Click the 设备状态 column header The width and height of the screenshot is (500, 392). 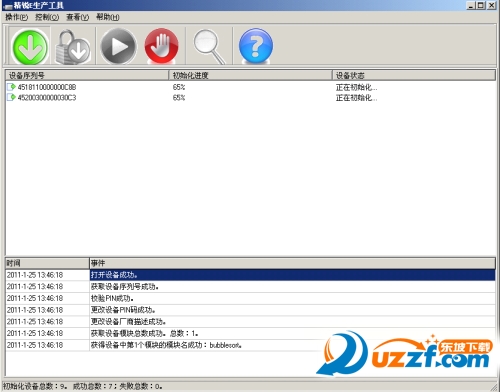(414, 75)
